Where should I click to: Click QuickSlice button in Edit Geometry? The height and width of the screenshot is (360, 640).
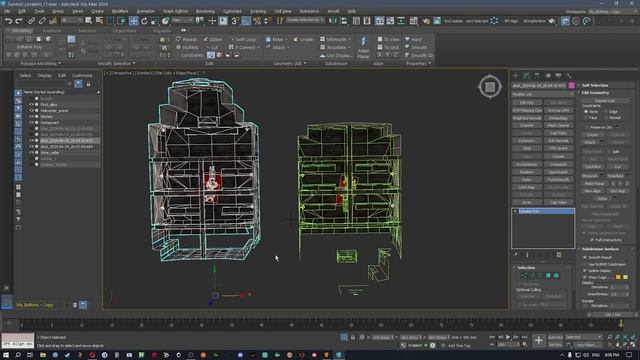pyautogui.click(x=593, y=167)
